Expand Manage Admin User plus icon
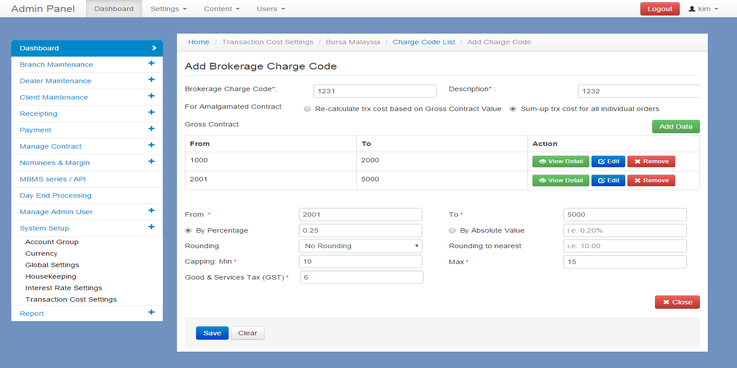Image resolution: width=737 pixels, height=368 pixels. (151, 211)
